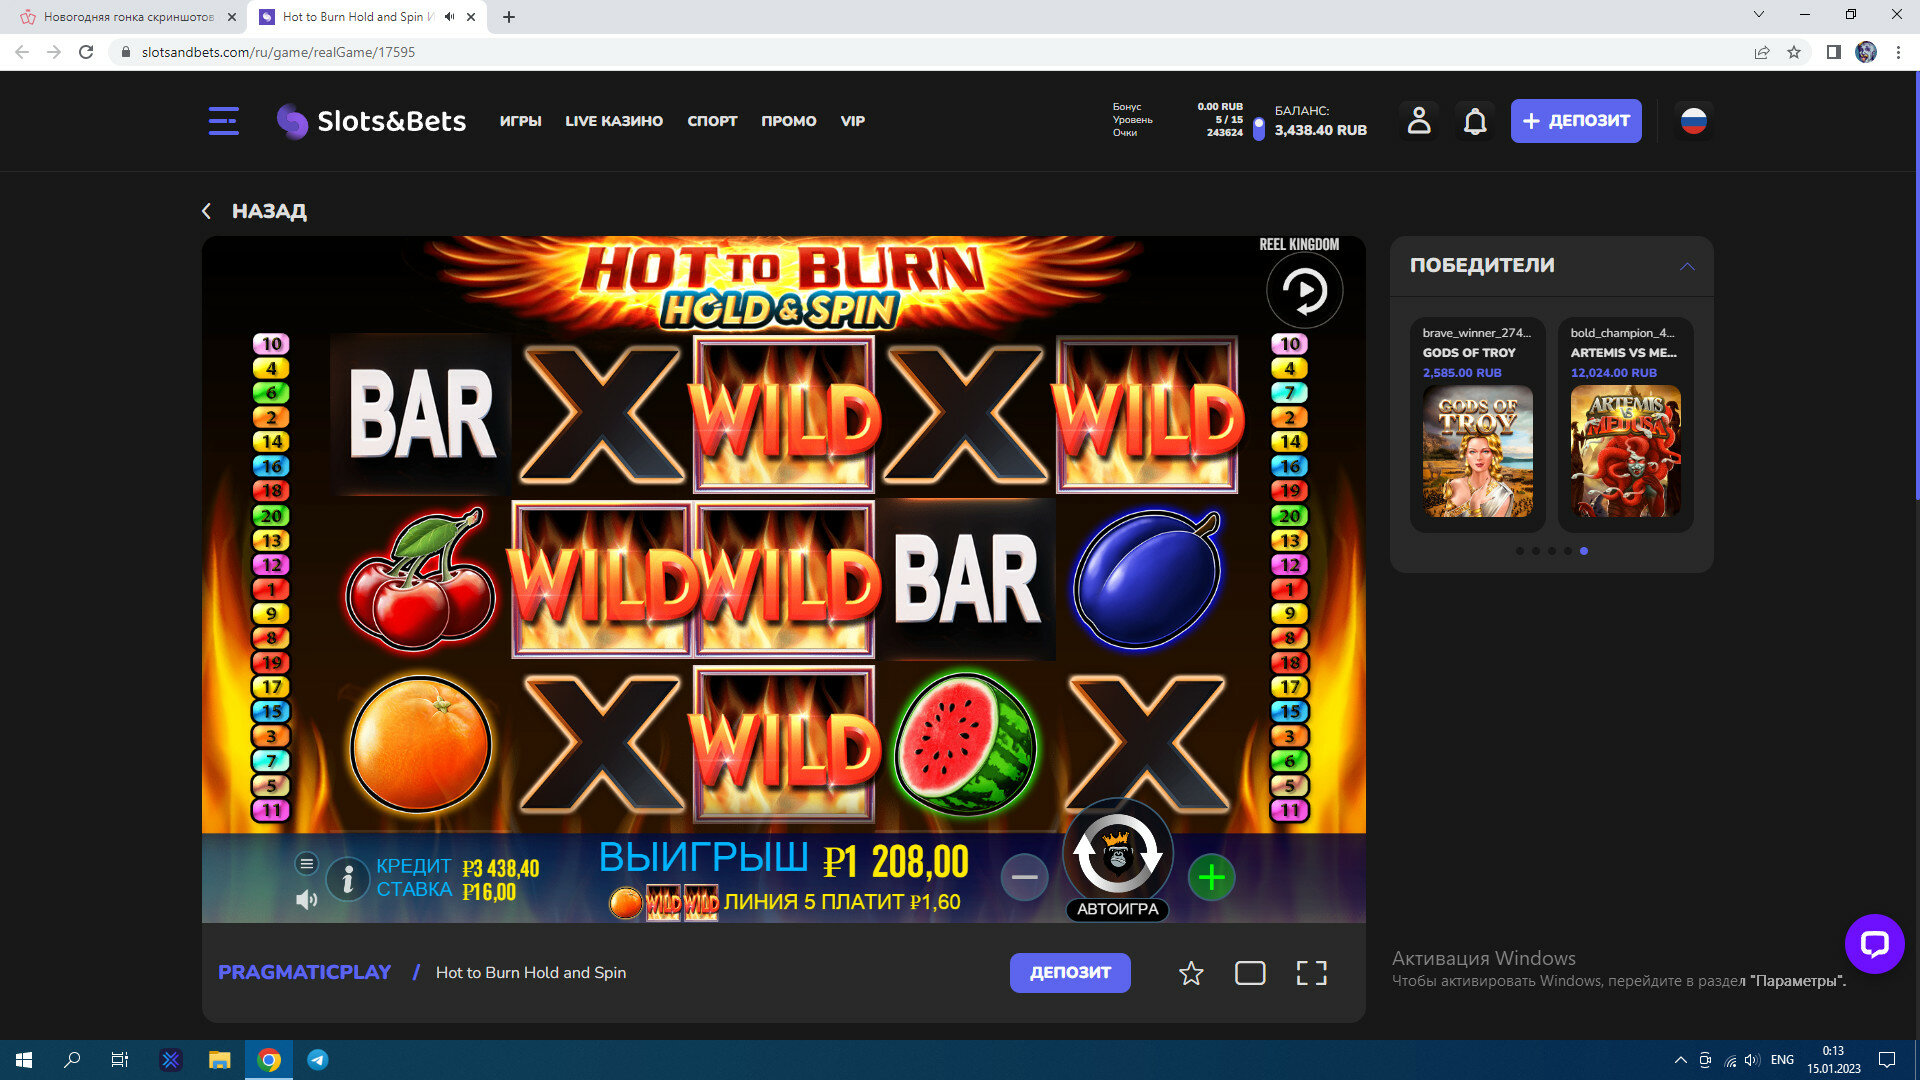The image size is (1920, 1080).
Task: Open the slot game settings menu
Action: point(307,863)
